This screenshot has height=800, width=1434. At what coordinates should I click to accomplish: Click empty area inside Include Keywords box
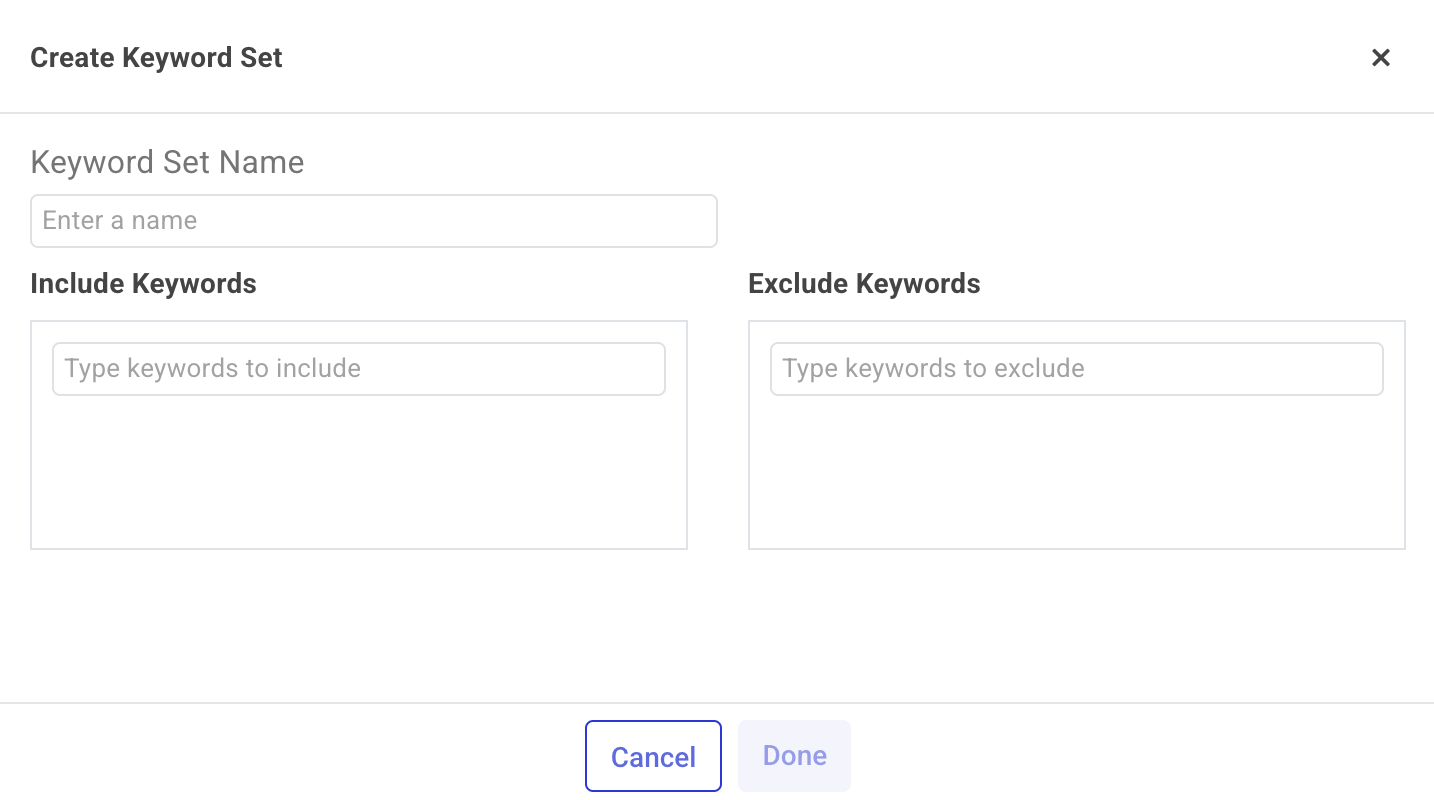coord(358,475)
